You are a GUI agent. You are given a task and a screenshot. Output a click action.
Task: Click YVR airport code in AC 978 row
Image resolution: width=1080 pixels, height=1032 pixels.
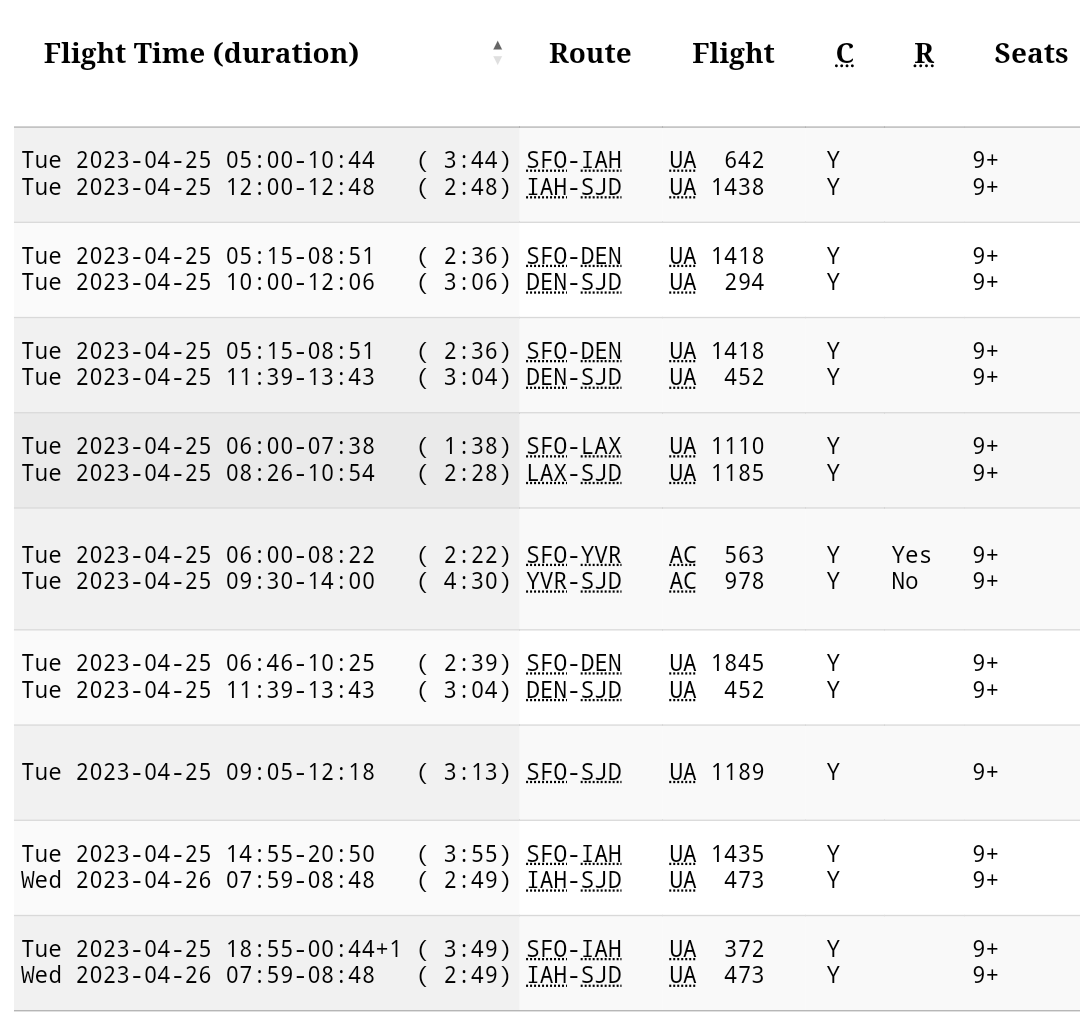click(x=546, y=581)
